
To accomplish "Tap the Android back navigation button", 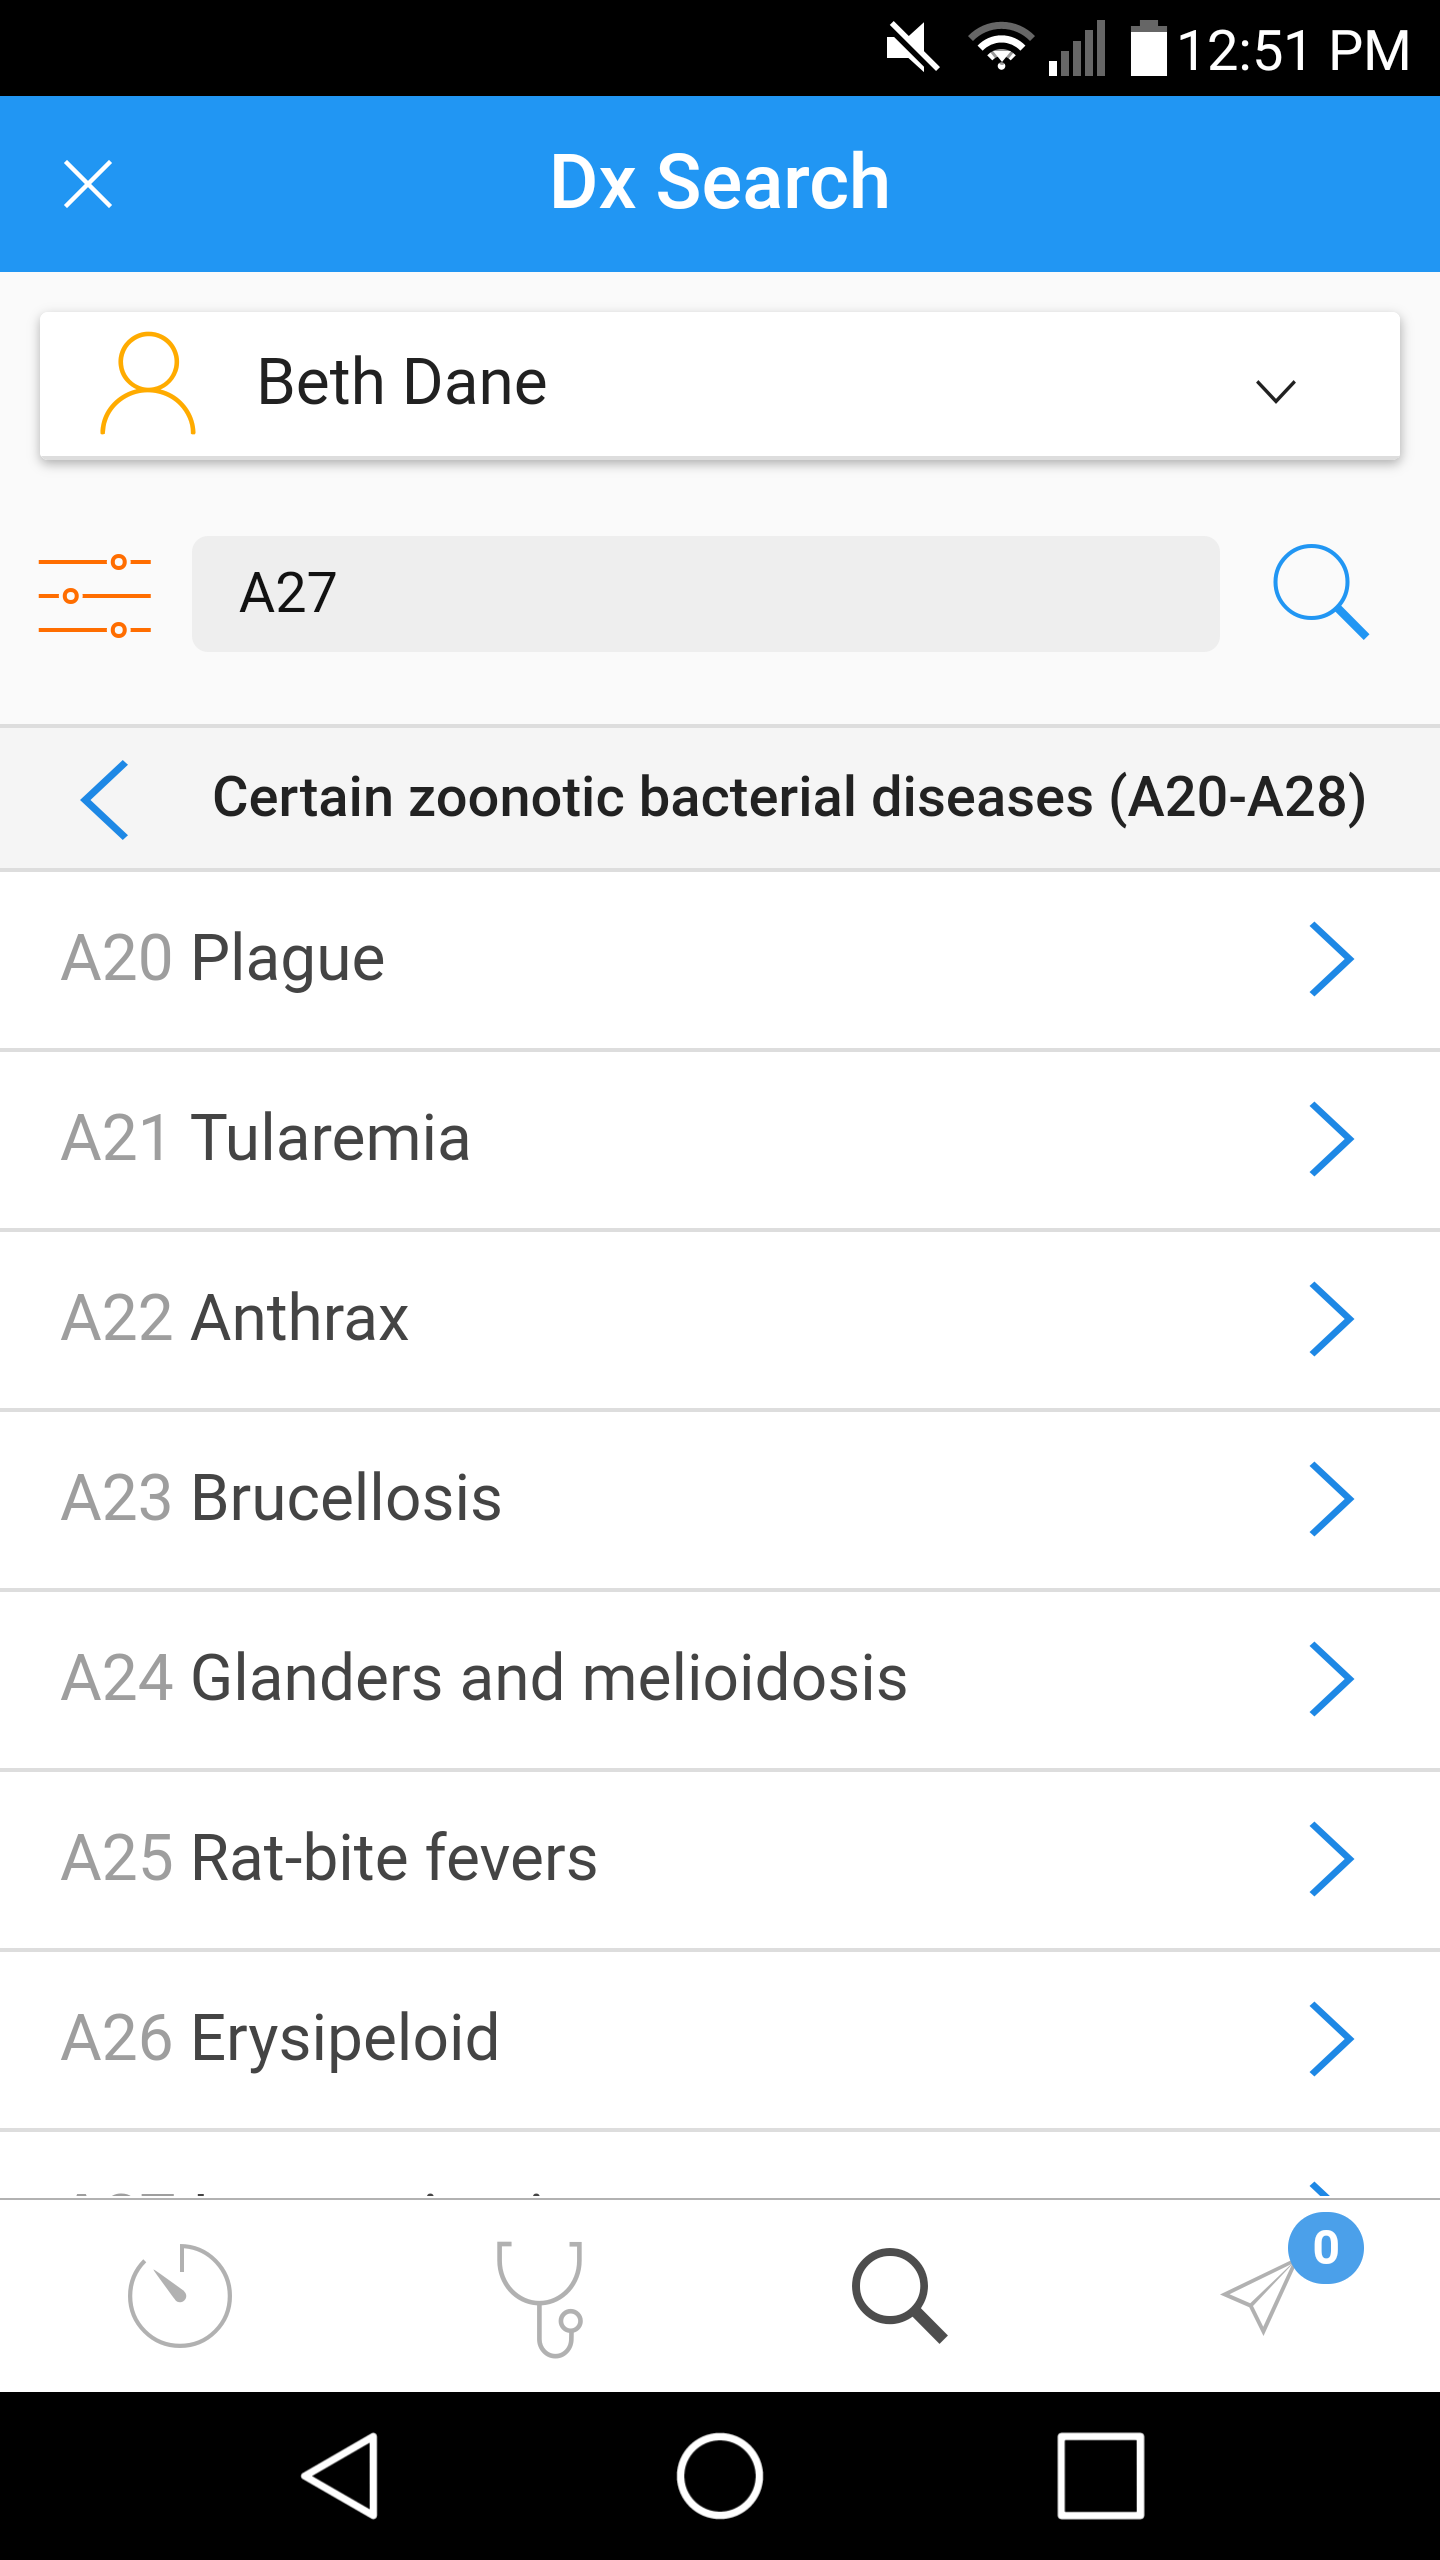I will pos(342,2476).
